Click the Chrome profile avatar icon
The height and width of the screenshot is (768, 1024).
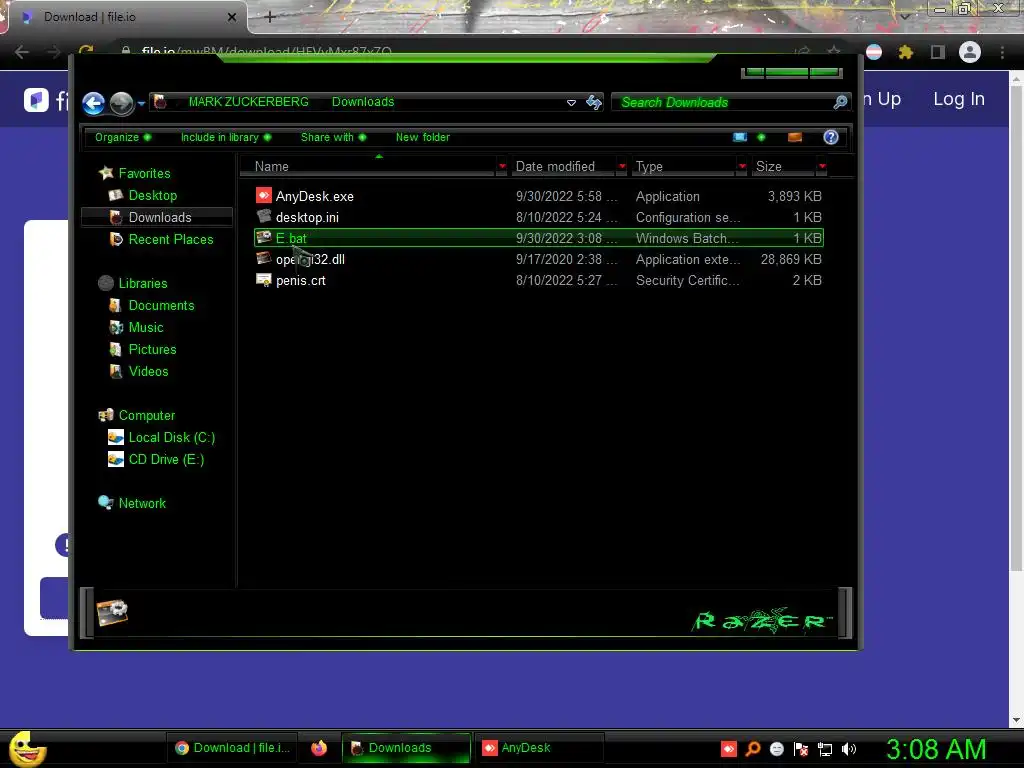pos(970,52)
